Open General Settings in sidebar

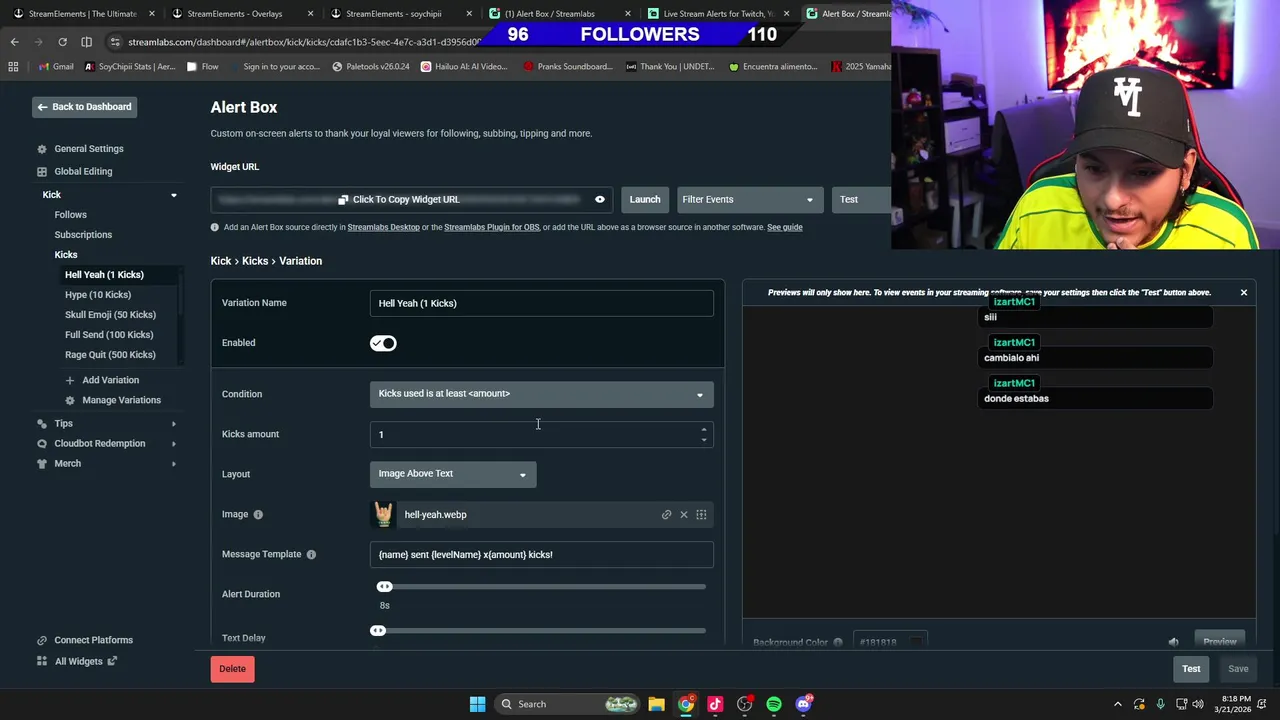pos(89,149)
